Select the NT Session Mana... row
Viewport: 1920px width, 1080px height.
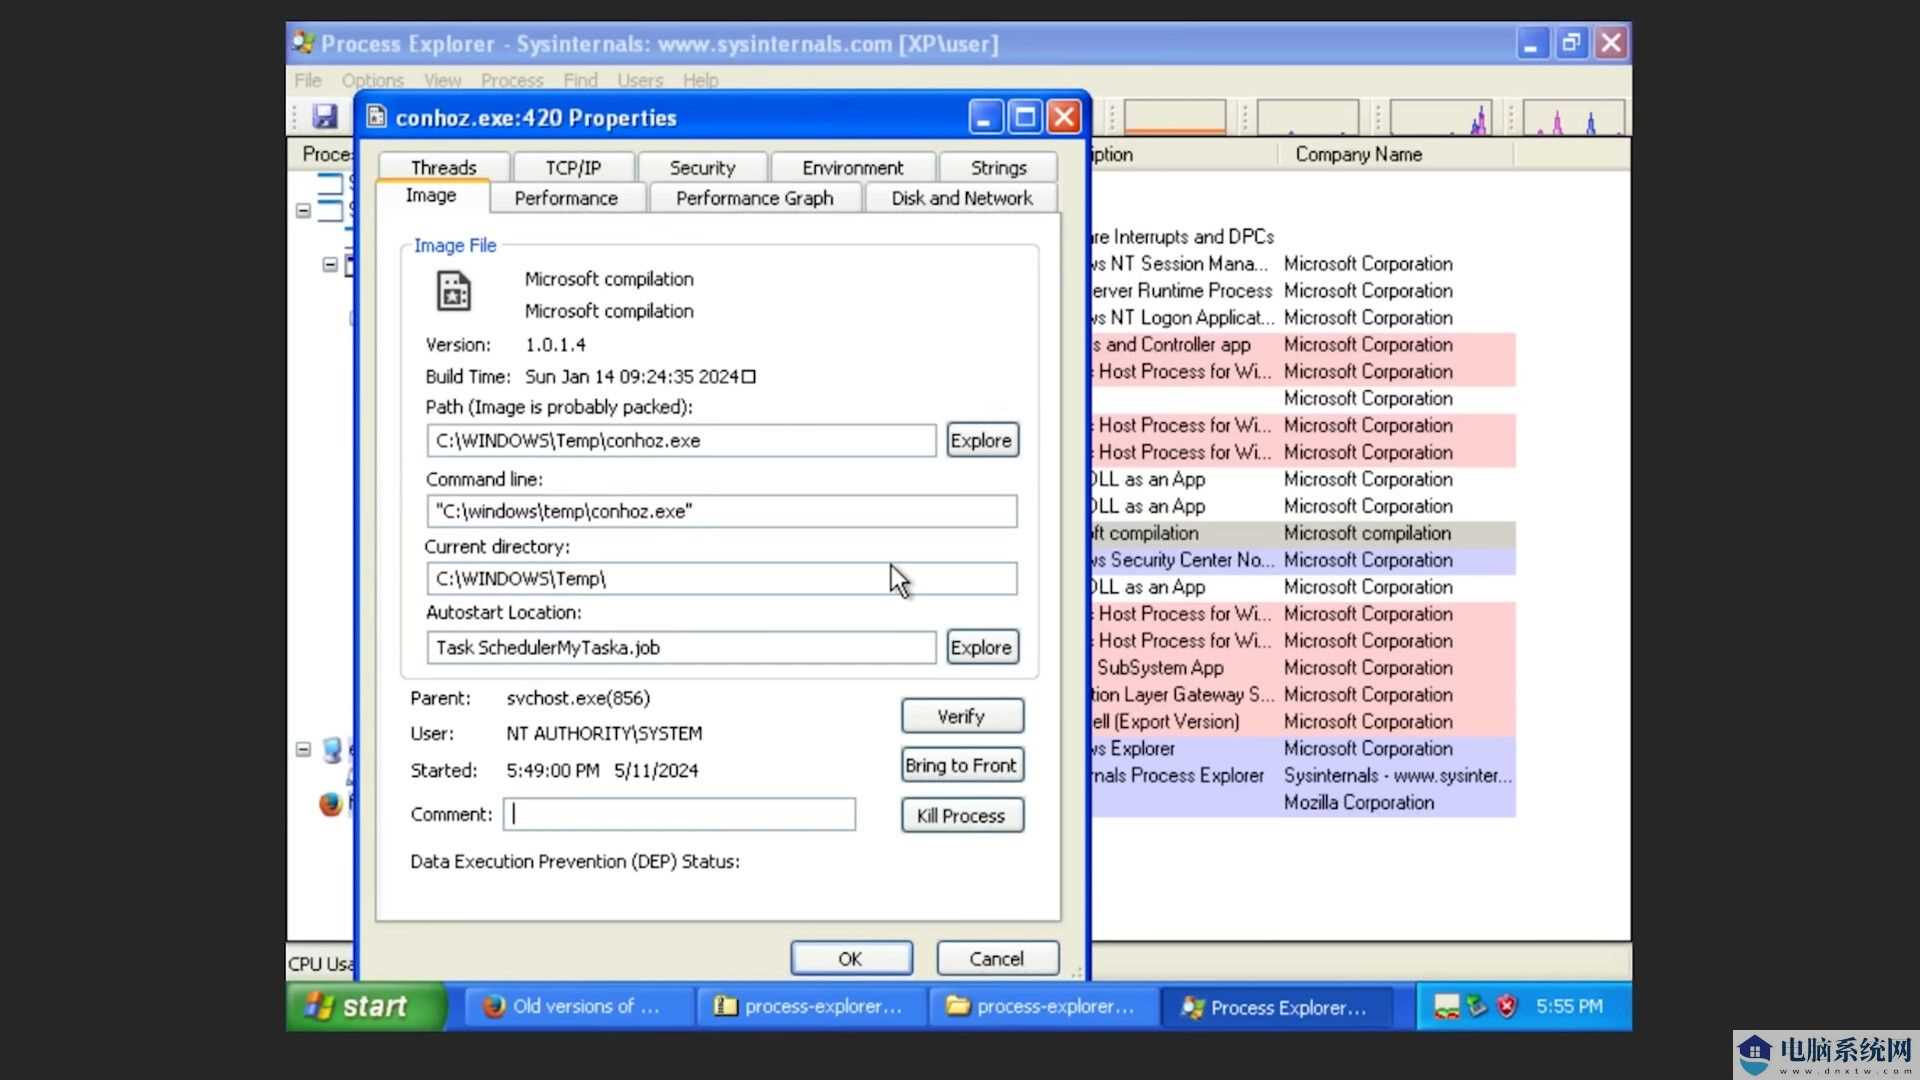click(x=1303, y=264)
